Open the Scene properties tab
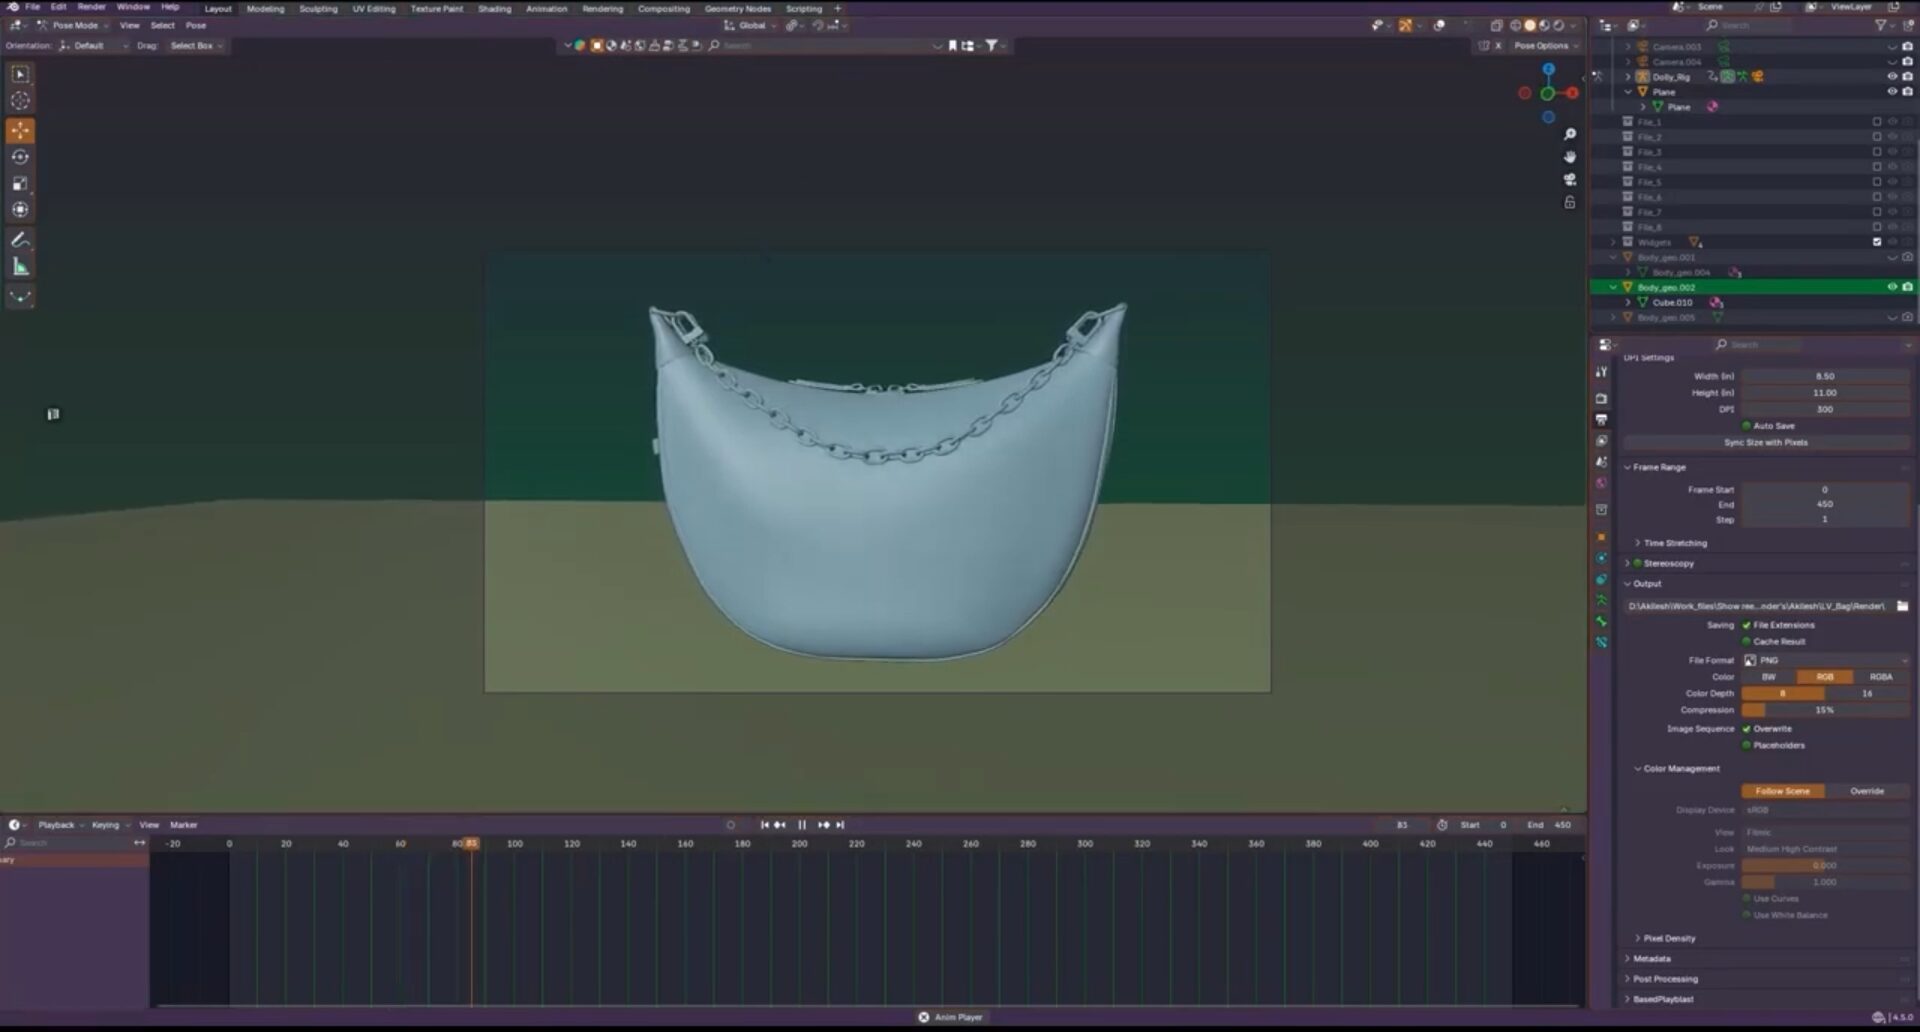This screenshot has height=1032, width=1920. (1602, 461)
